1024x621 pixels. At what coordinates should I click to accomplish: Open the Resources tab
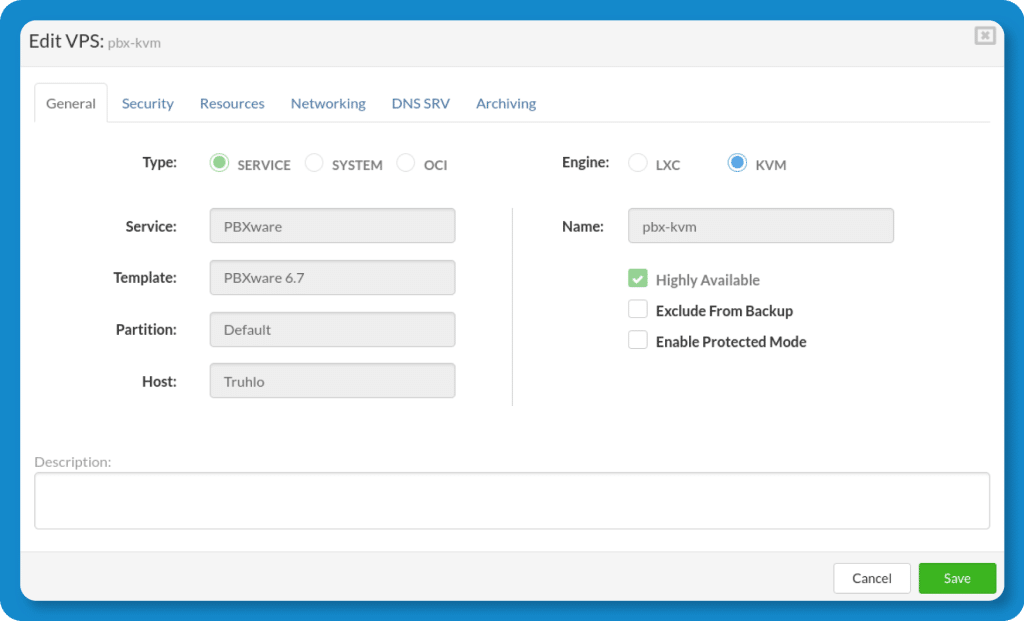[x=231, y=103]
